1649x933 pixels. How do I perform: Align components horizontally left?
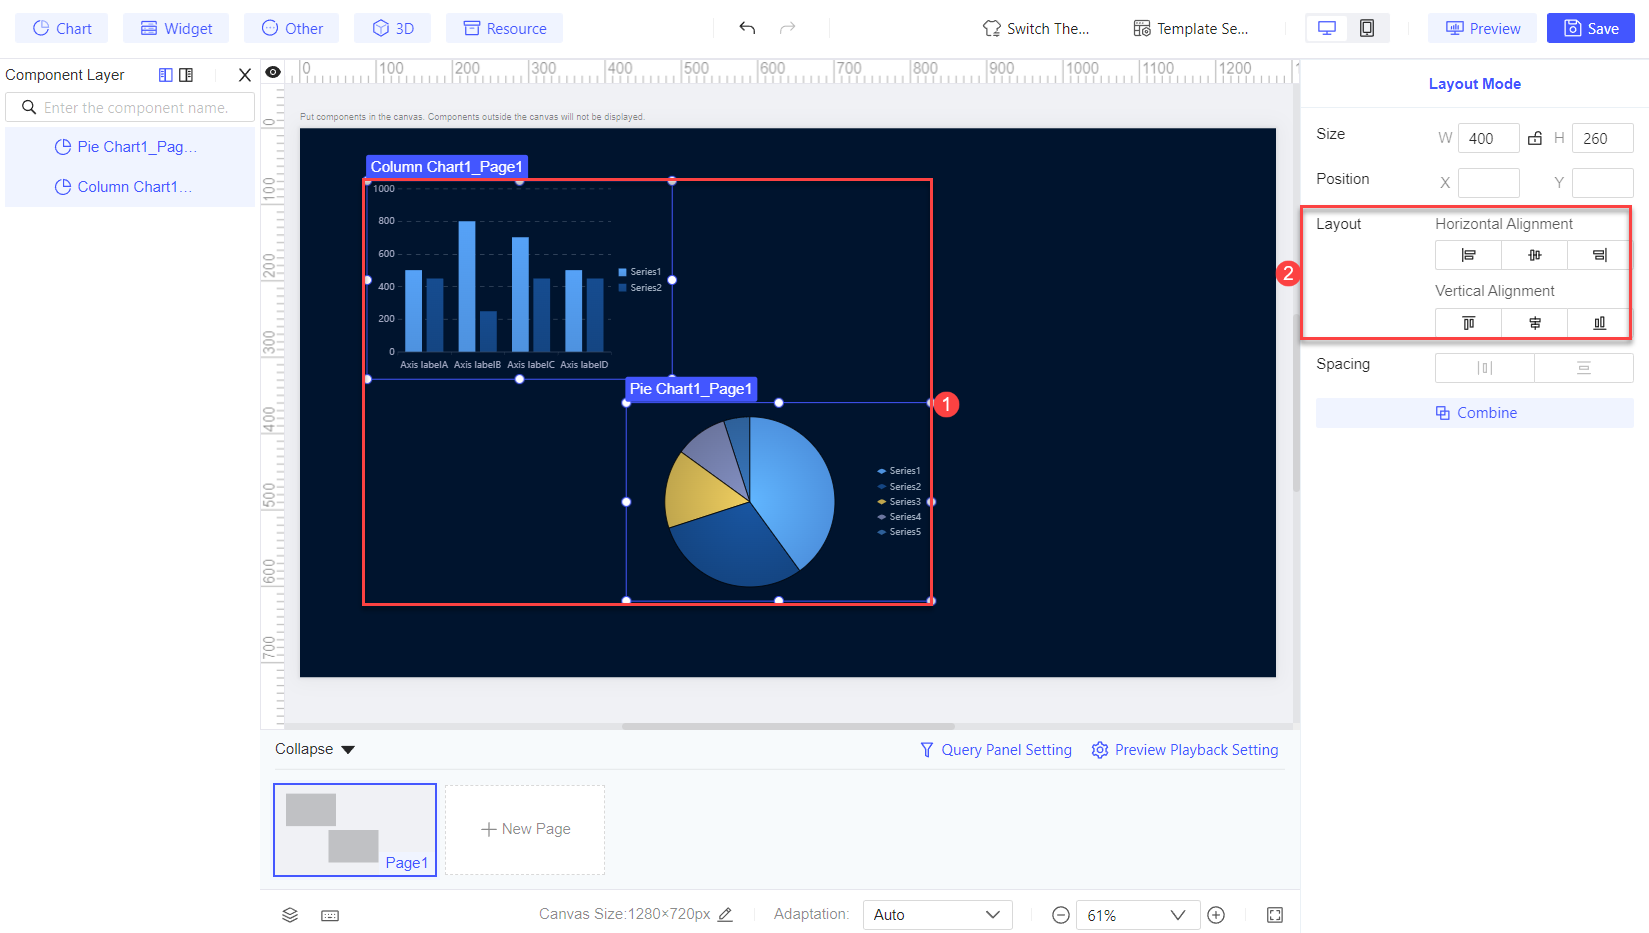1468,255
